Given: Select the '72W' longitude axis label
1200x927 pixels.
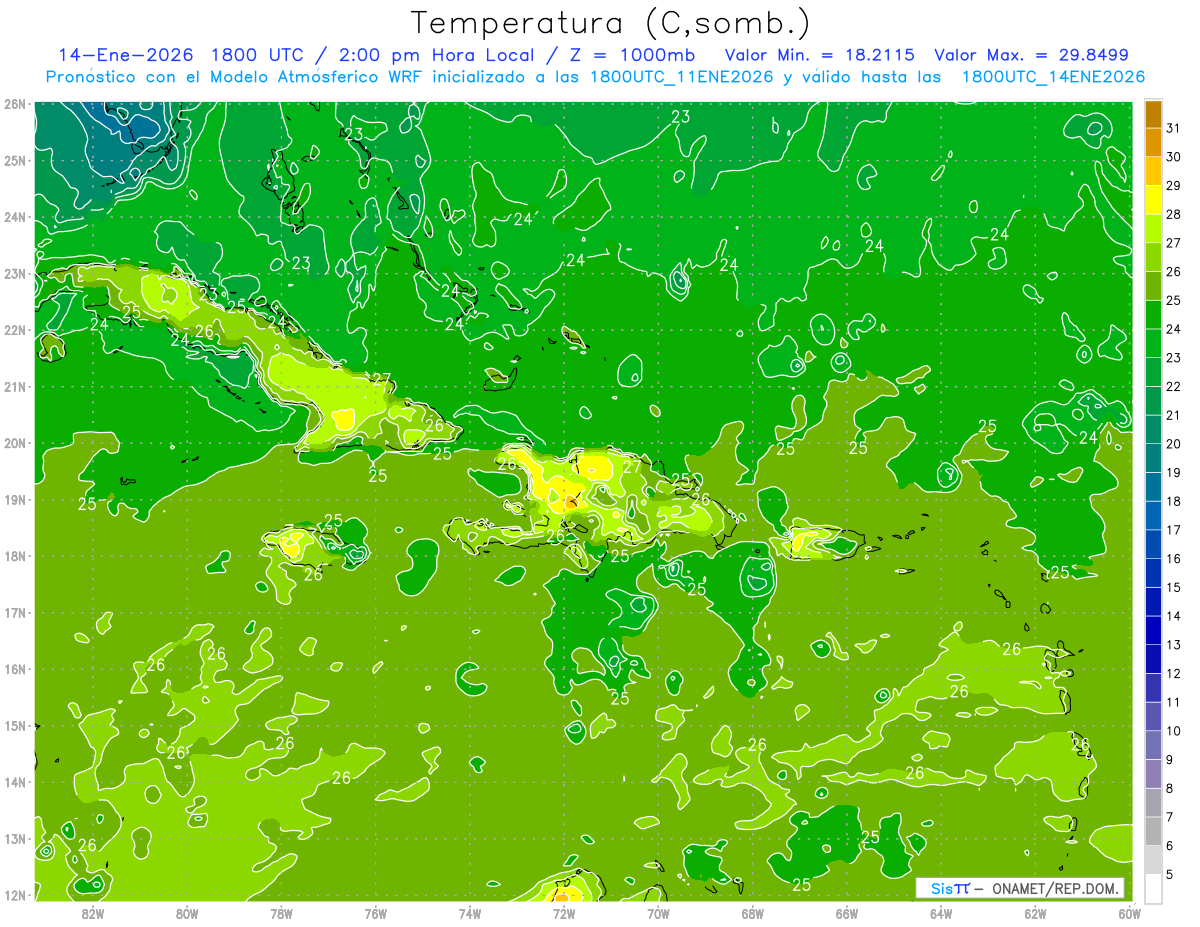Looking at the screenshot, I should click(x=564, y=912).
